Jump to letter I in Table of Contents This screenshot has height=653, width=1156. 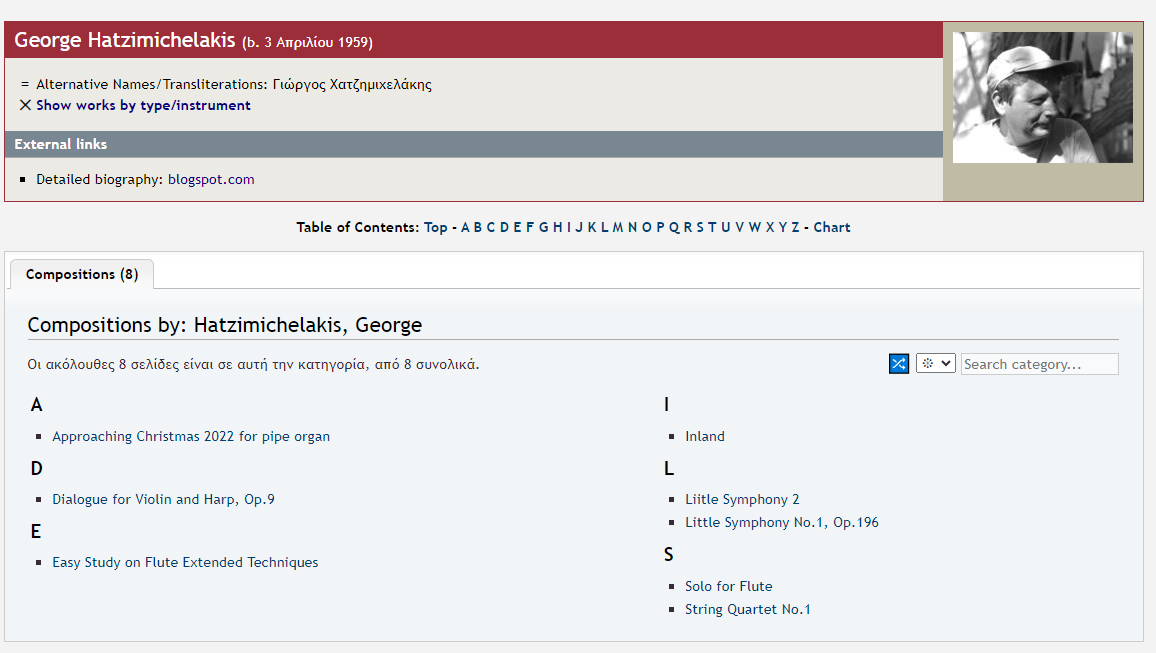pos(569,227)
